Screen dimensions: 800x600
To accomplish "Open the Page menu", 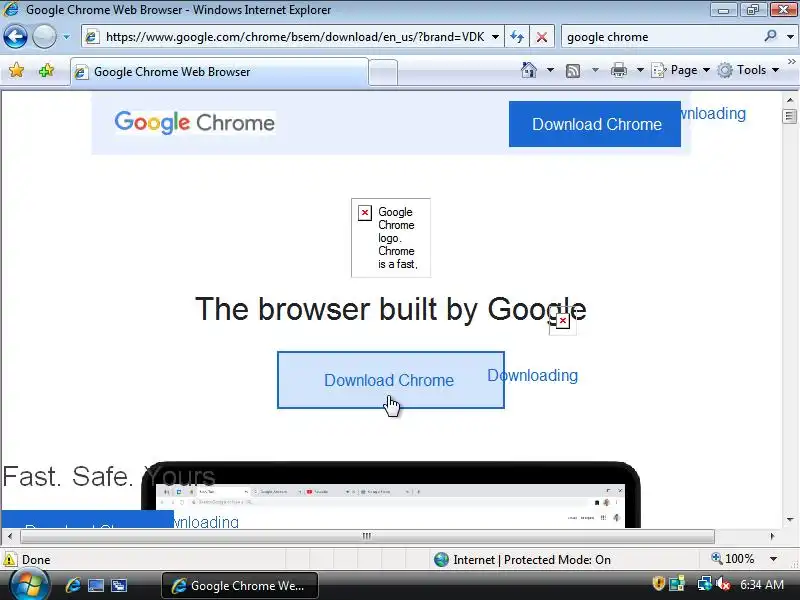I will (681, 70).
